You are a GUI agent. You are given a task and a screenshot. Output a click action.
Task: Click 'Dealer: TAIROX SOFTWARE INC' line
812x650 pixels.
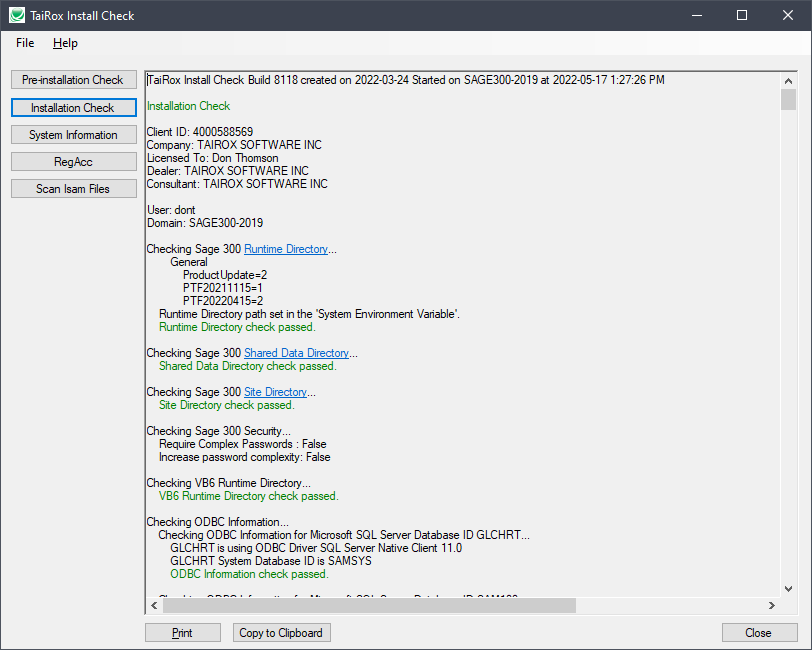pos(227,171)
